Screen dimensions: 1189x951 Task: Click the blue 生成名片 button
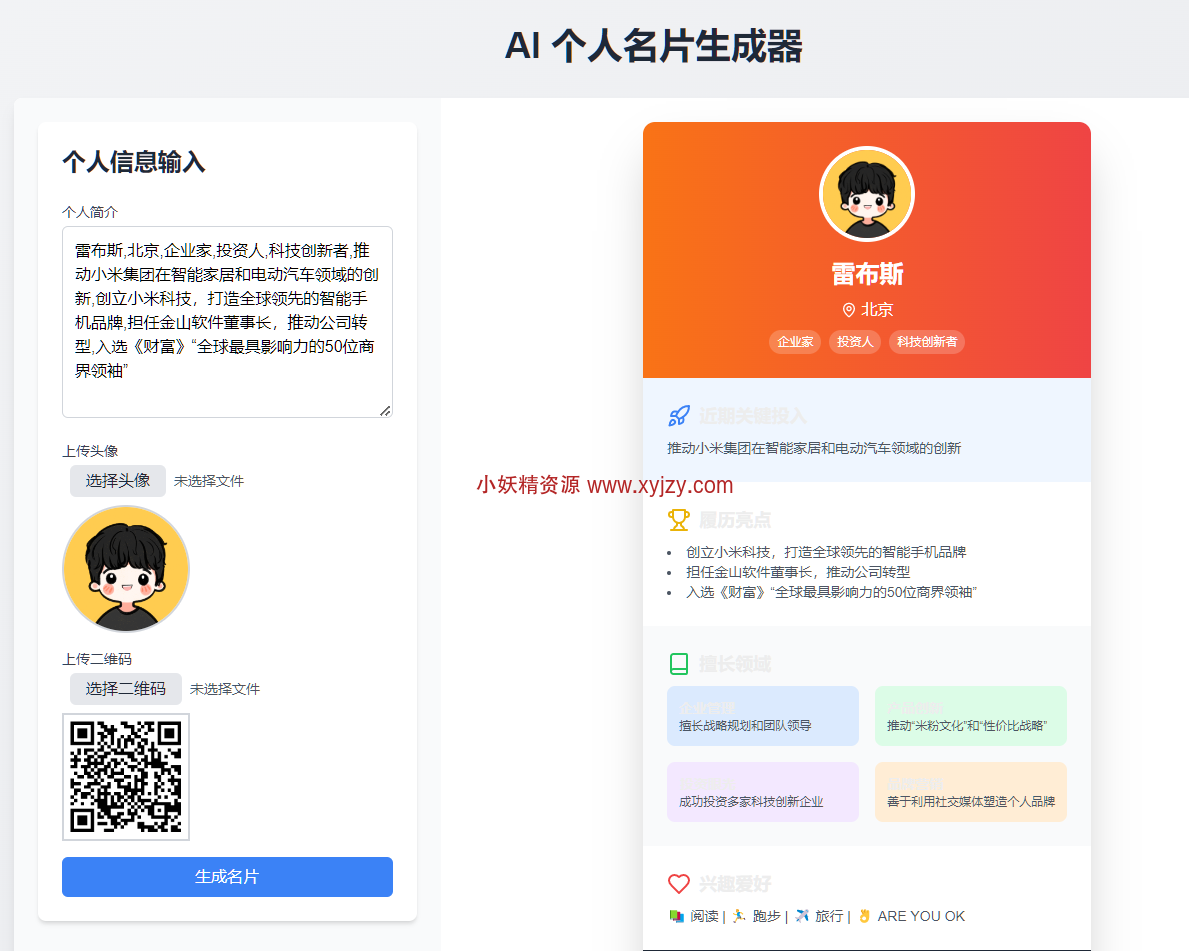tap(227, 877)
